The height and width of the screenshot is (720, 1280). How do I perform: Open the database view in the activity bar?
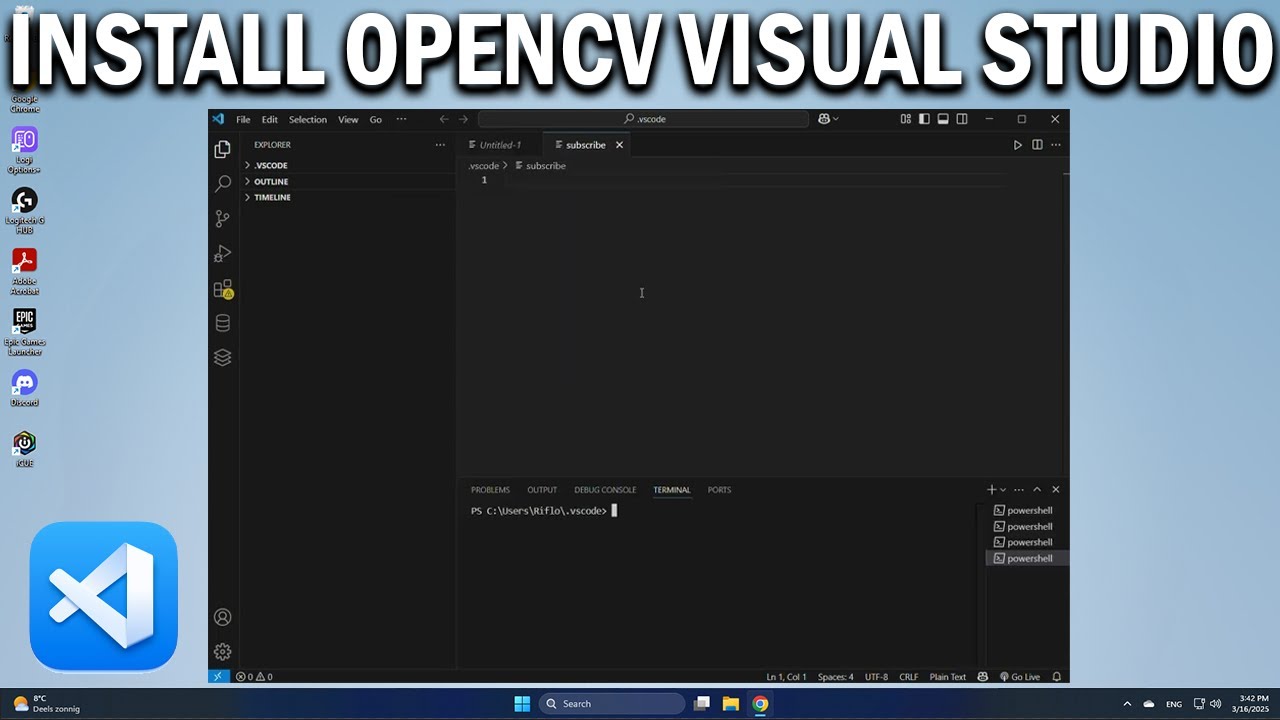click(x=222, y=323)
